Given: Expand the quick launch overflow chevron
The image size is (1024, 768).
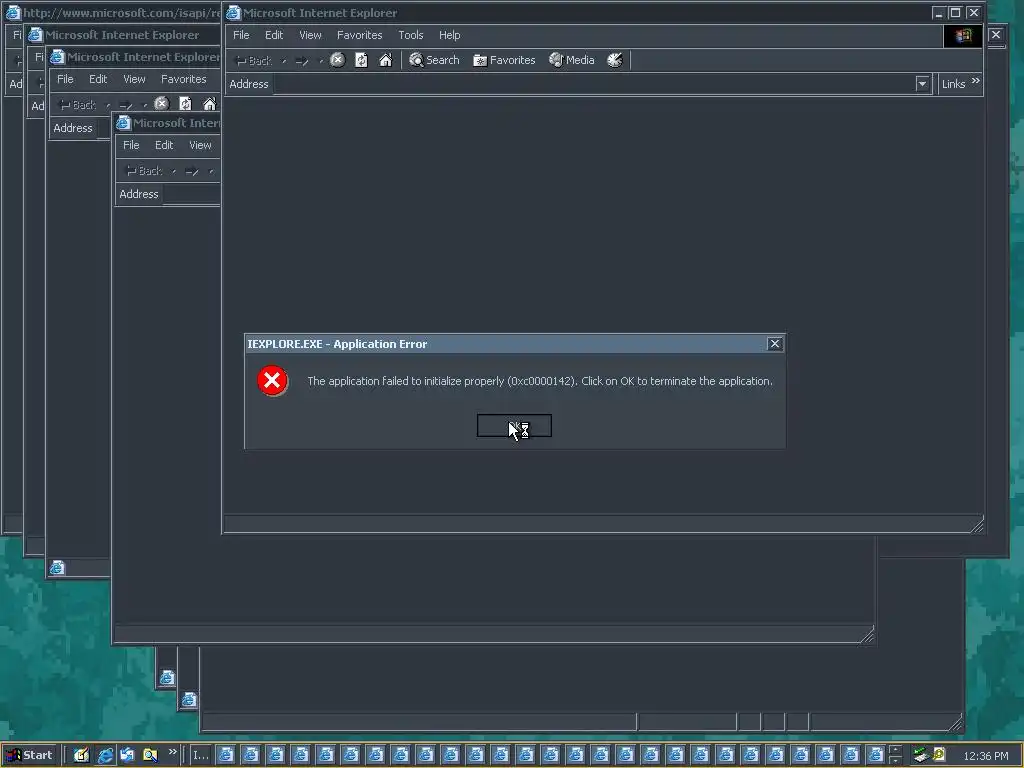Looking at the screenshot, I should (172, 752).
